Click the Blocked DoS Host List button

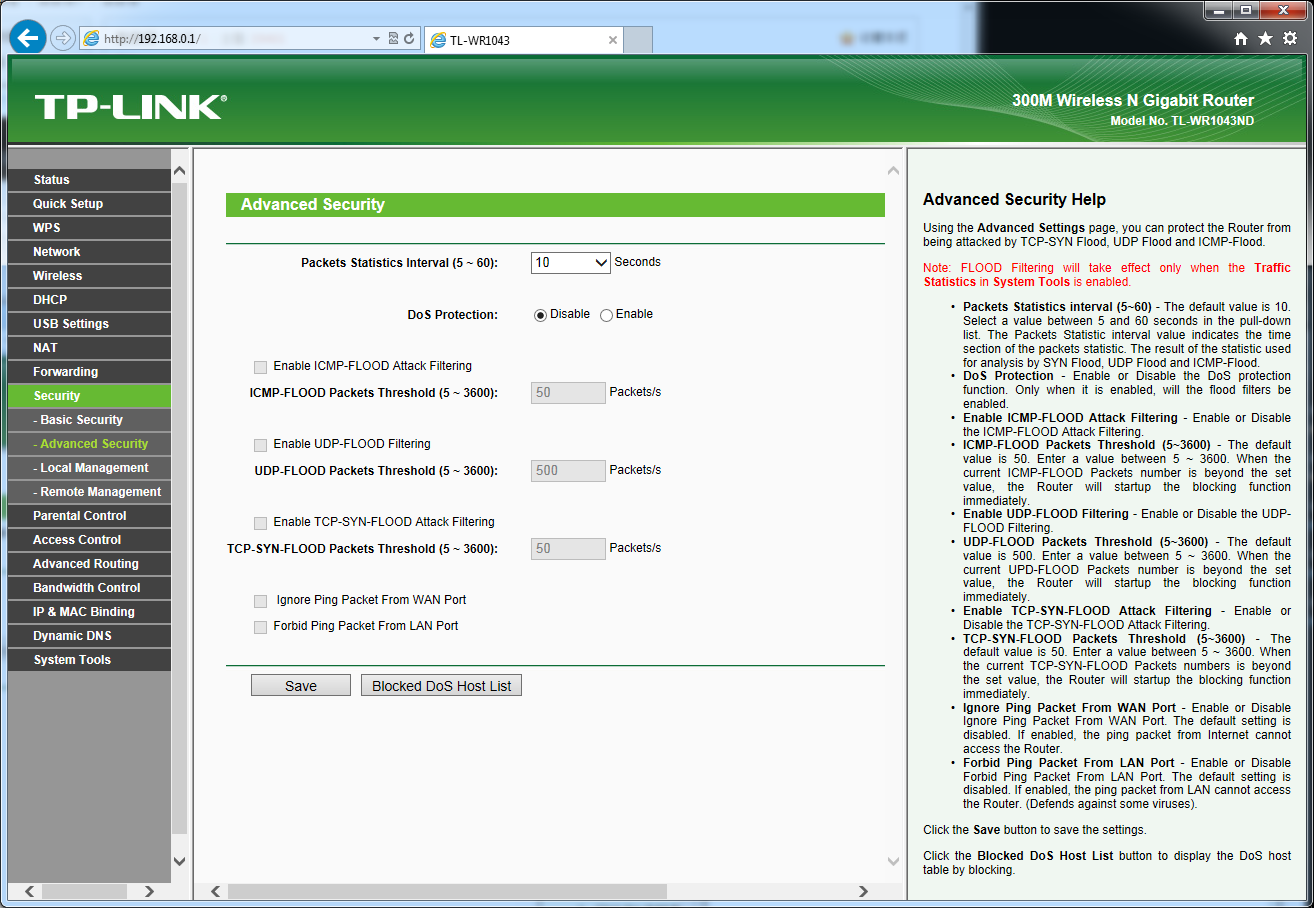click(x=441, y=686)
